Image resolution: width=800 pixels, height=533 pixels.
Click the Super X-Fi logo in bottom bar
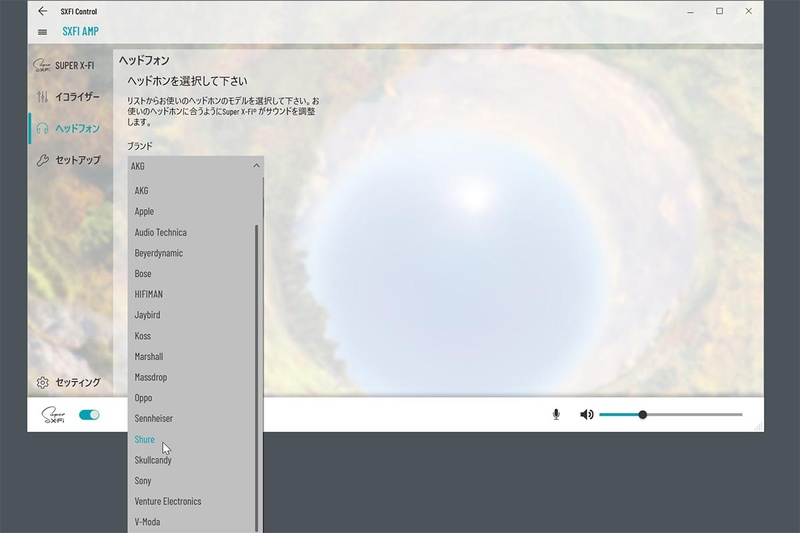[x=53, y=415]
